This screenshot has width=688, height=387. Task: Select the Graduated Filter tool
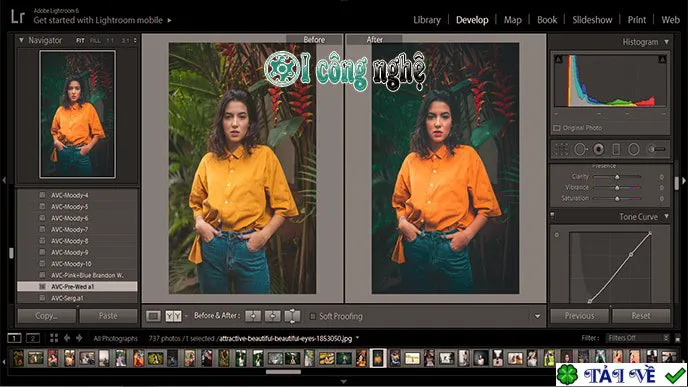[x=616, y=149]
